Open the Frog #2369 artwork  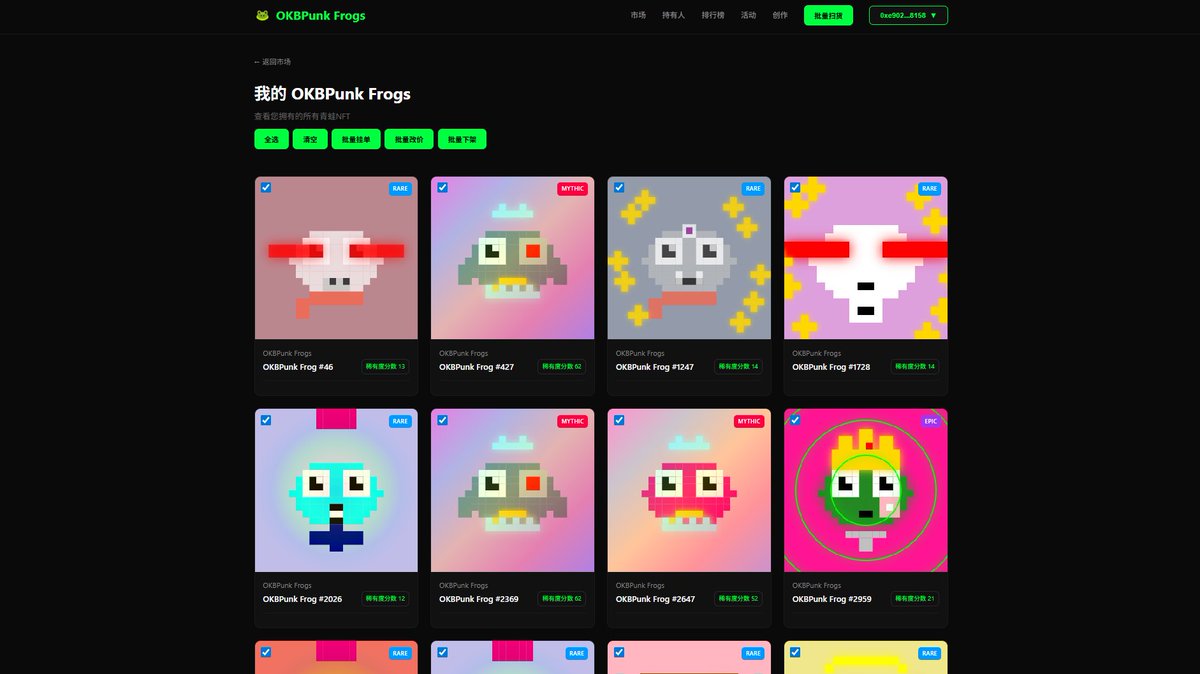tap(512, 490)
